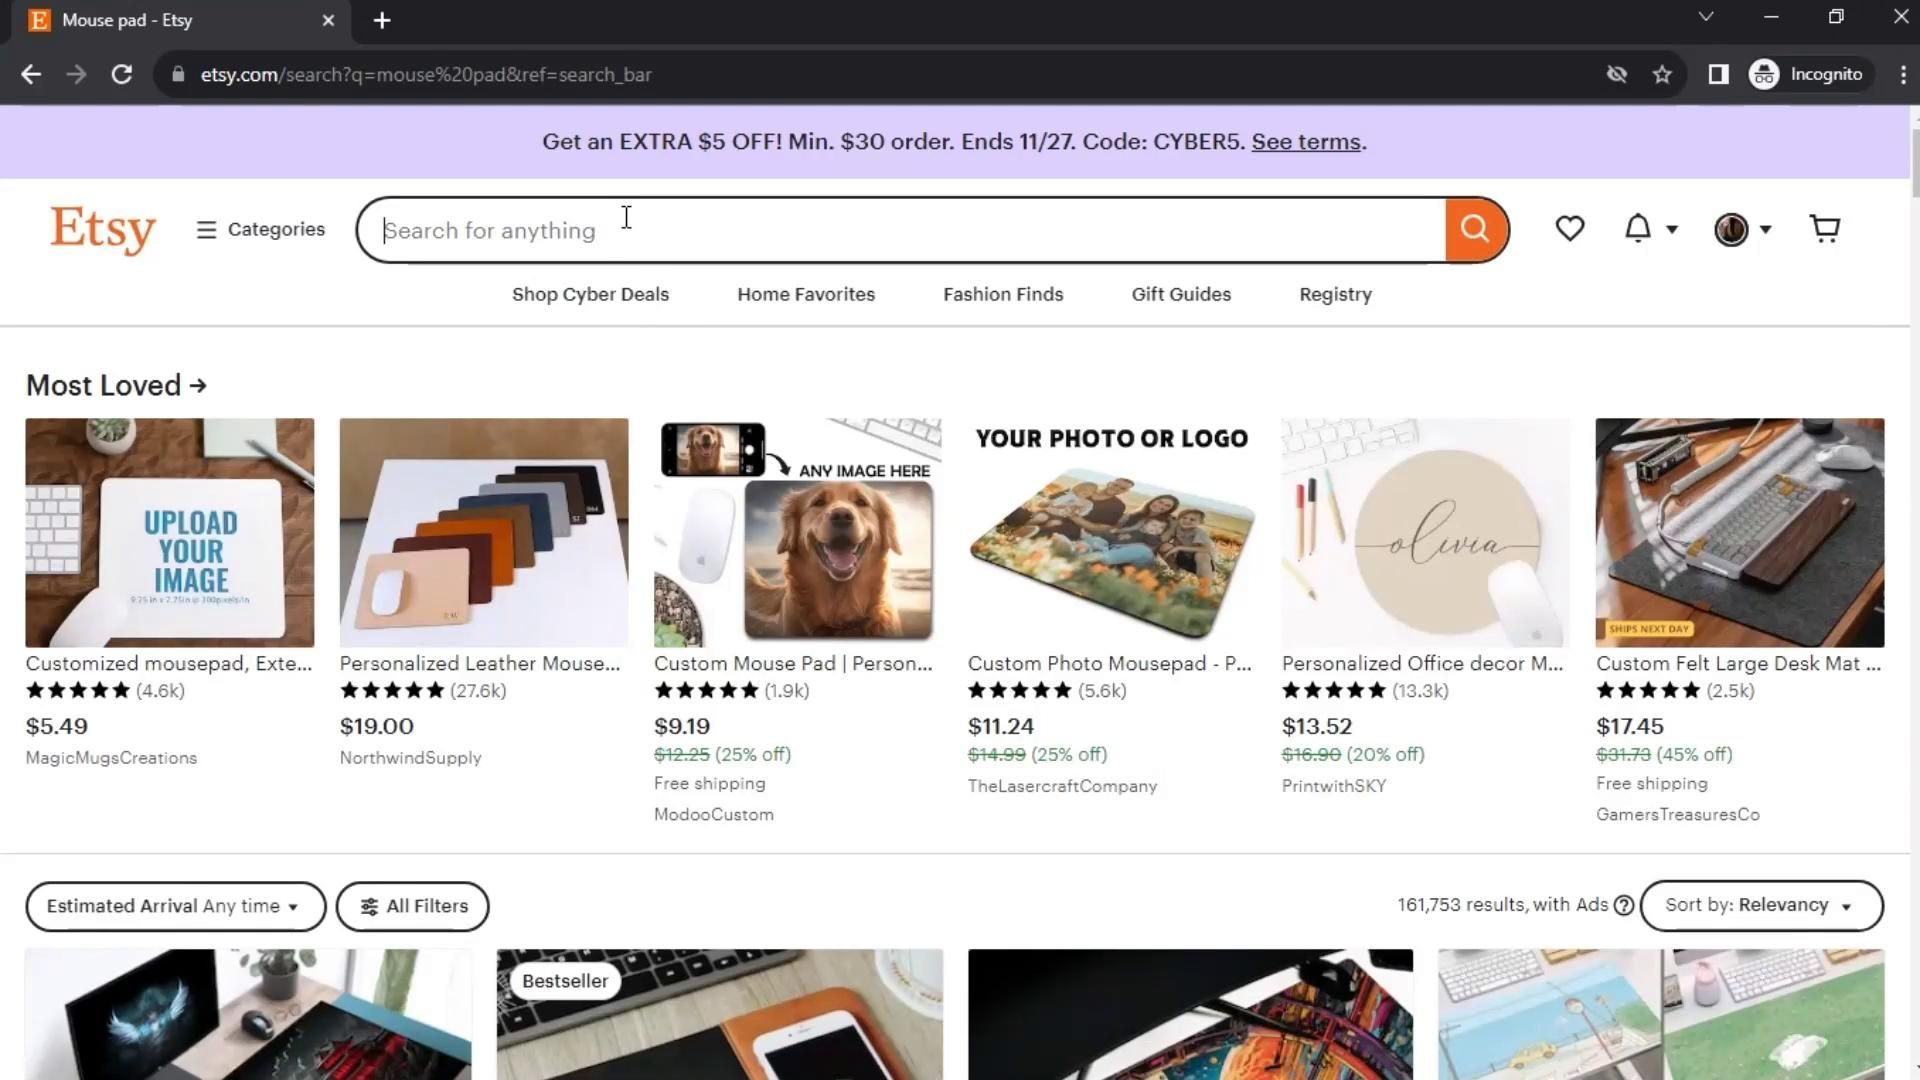Click third-party cookies blocked eye icon

pos(1616,75)
